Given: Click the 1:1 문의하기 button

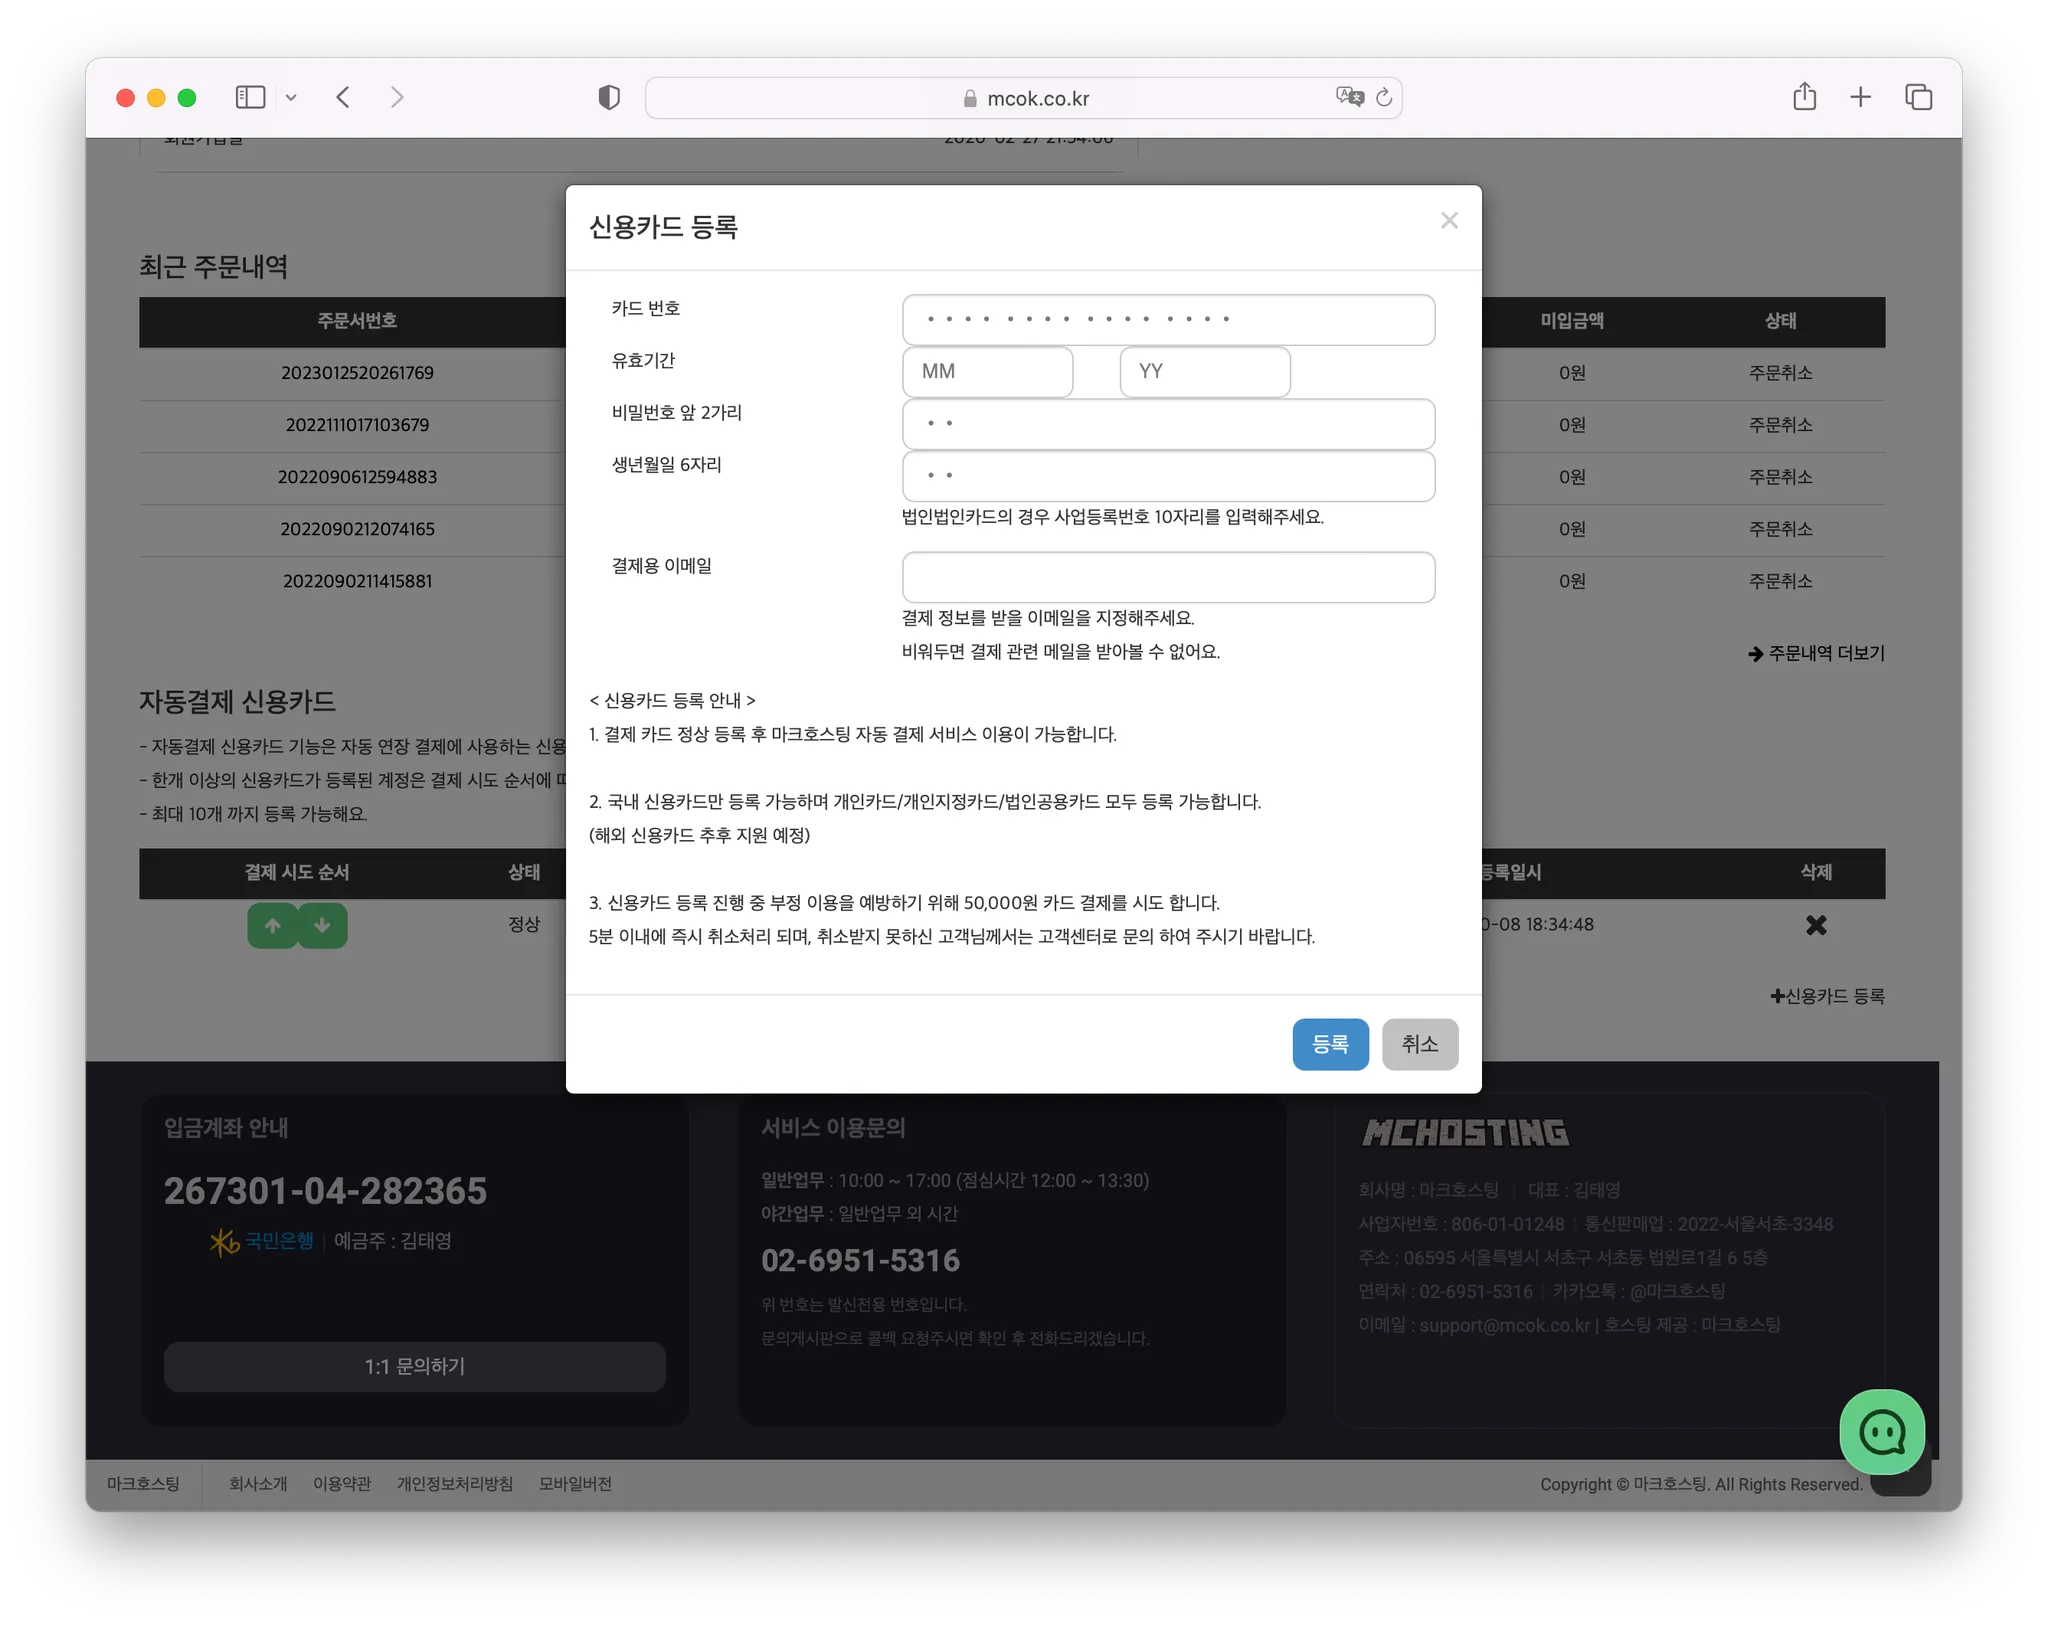Looking at the screenshot, I should click(415, 1366).
